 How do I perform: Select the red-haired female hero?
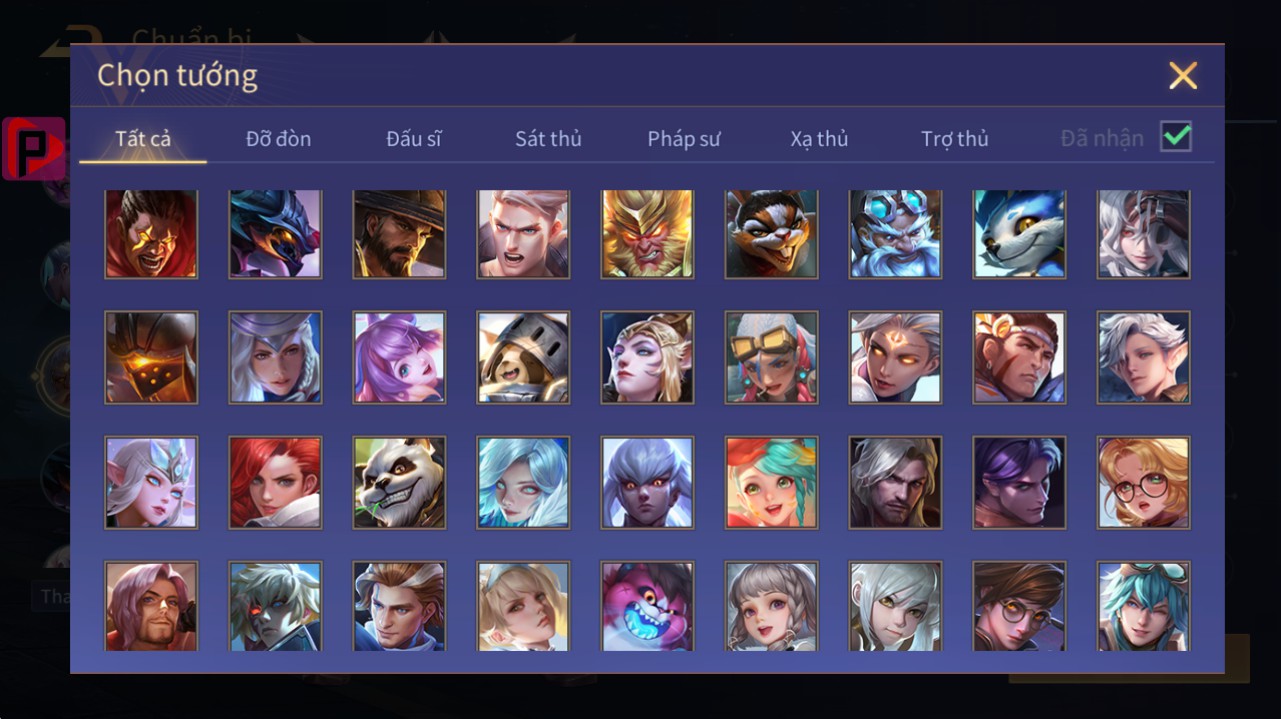tap(275, 482)
